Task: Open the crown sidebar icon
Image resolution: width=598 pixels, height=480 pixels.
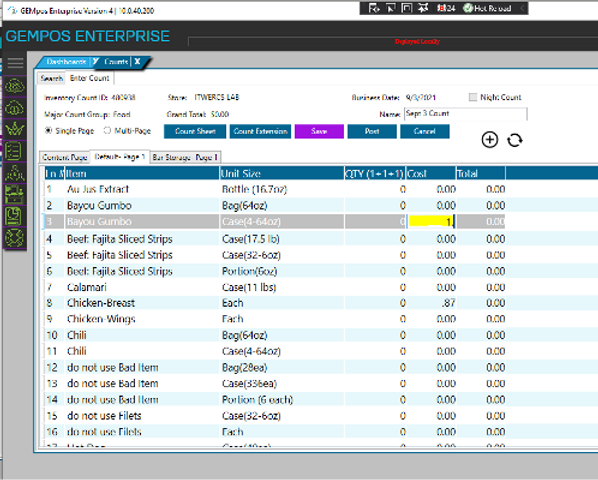Action: click(14, 129)
